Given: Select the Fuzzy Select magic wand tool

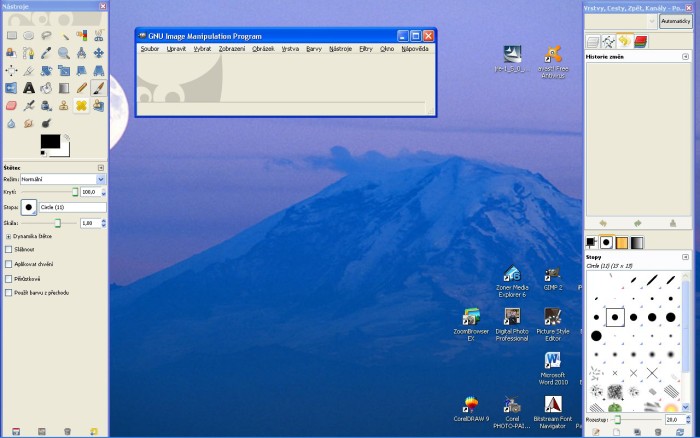Looking at the screenshot, I should 64,35.
